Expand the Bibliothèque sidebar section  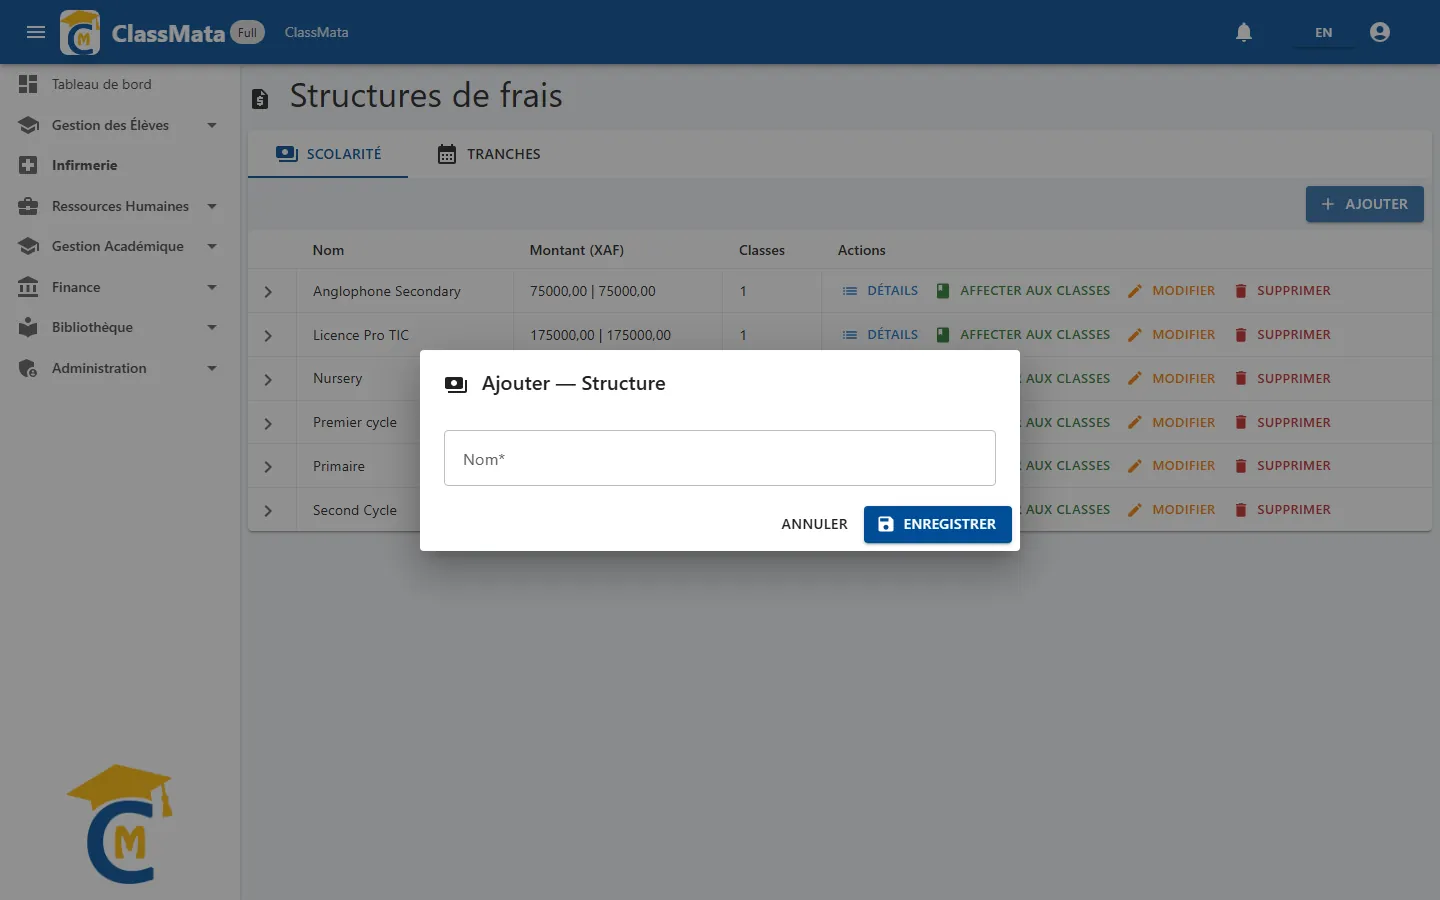coord(120,327)
